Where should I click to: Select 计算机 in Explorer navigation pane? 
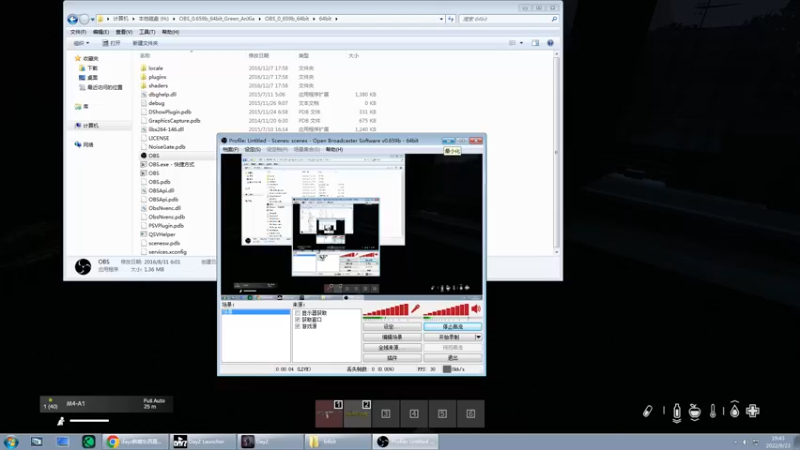pos(90,126)
